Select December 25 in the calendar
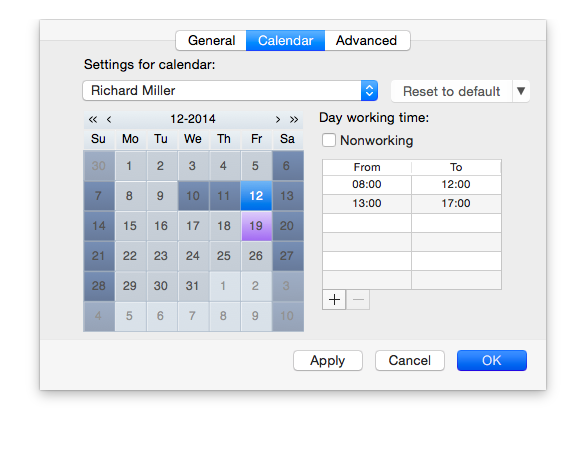Screen dimensions: 586x450 pyautogui.click(x=224, y=256)
